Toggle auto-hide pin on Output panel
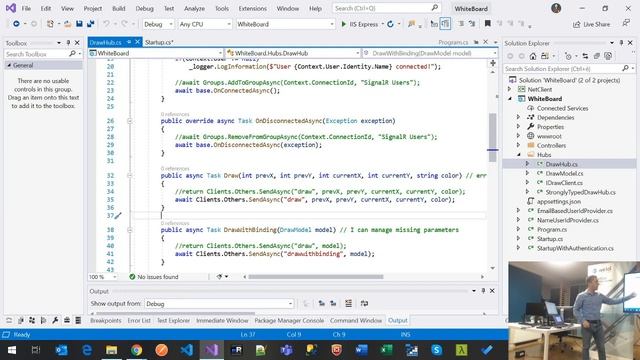Image resolution: width=640 pixels, height=360 pixels. click(x=483, y=291)
